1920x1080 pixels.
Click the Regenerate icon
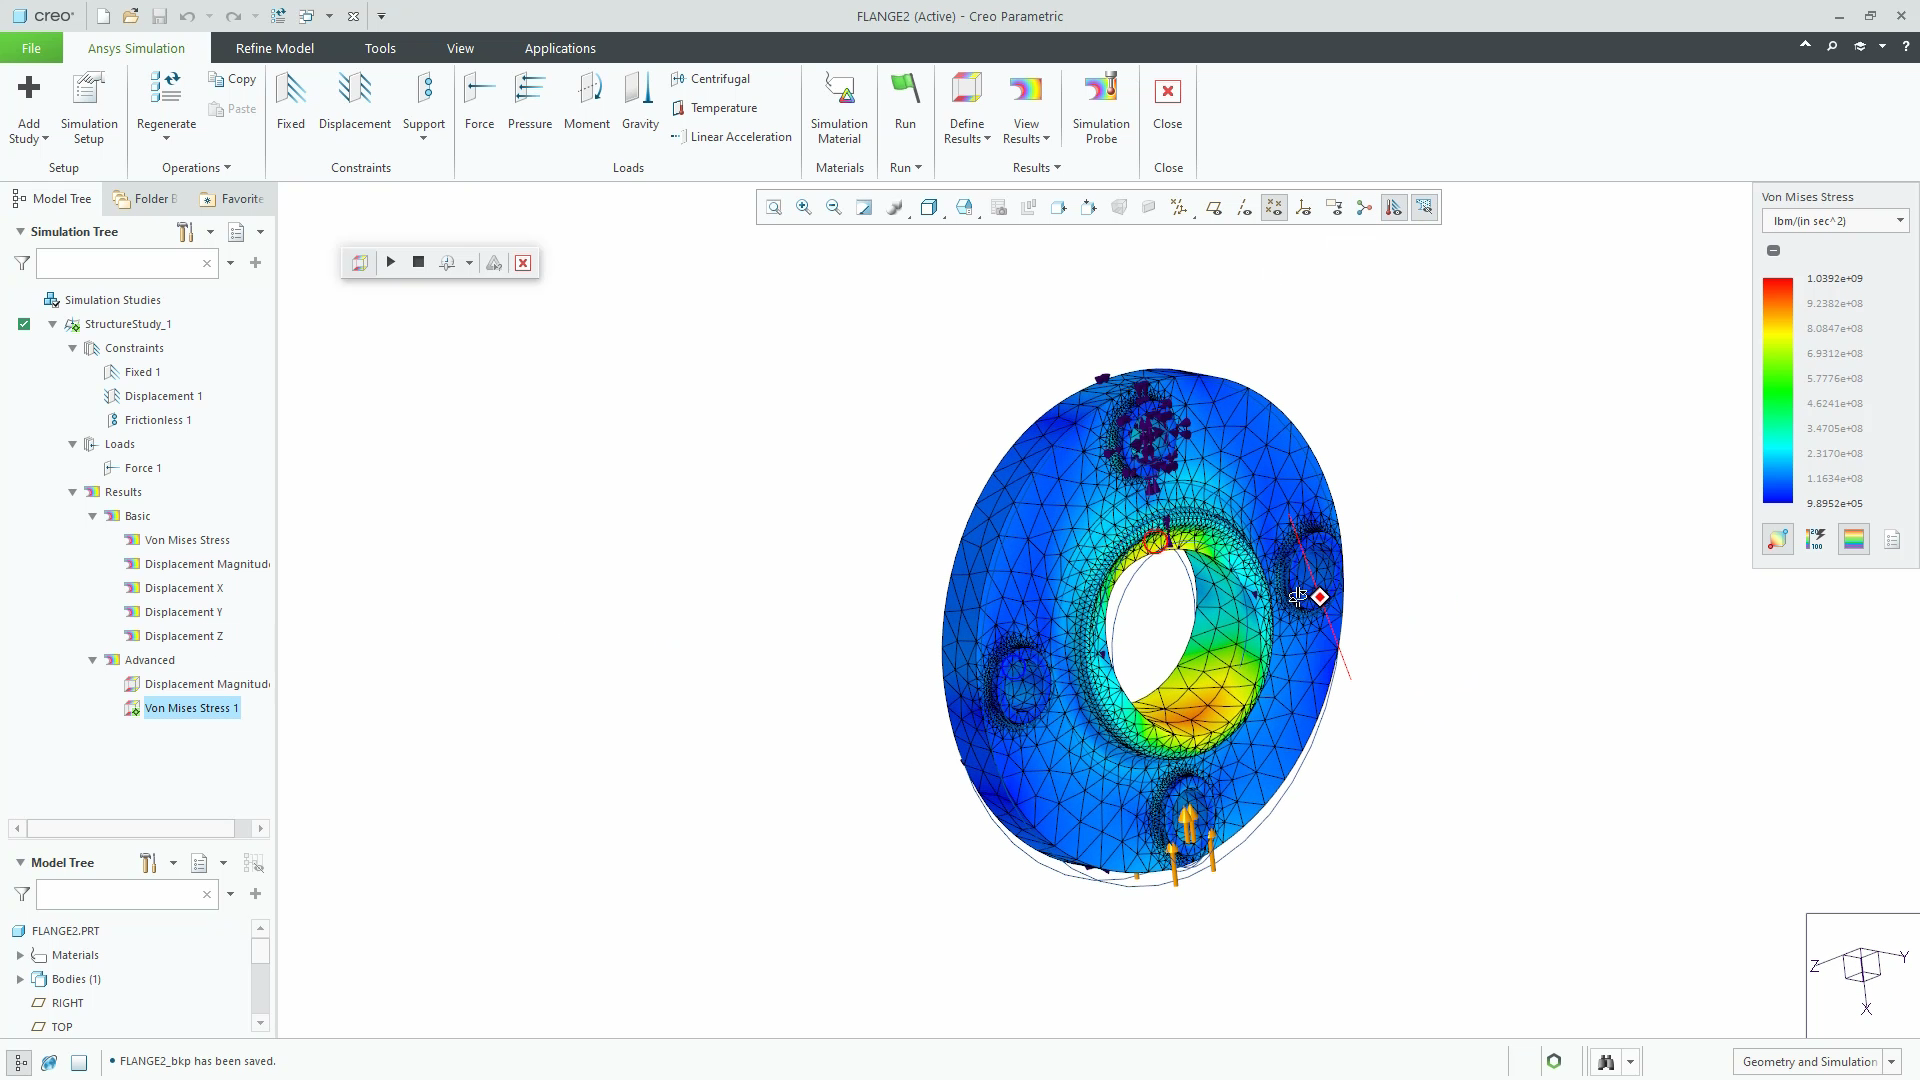pyautogui.click(x=166, y=88)
